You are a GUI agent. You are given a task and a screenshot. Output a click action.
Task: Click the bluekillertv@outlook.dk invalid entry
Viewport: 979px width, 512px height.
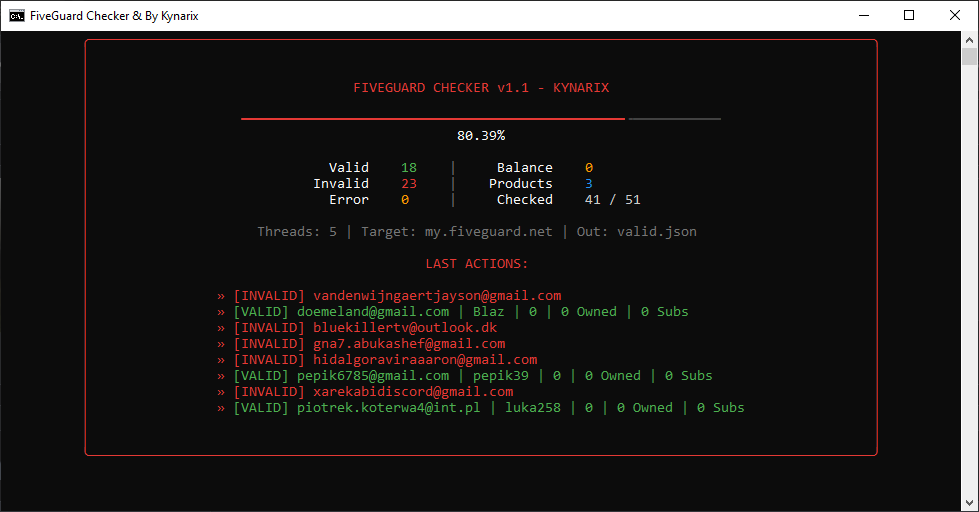pos(357,327)
